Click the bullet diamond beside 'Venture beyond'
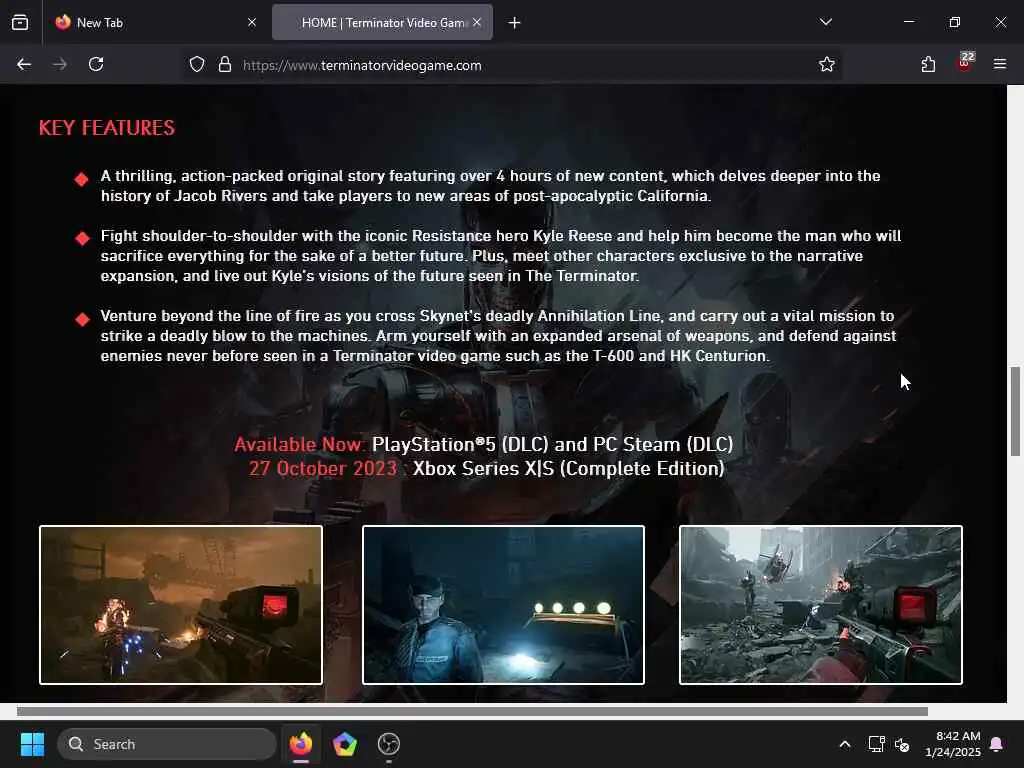The image size is (1024, 768). pyautogui.click(x=82, y=319)
